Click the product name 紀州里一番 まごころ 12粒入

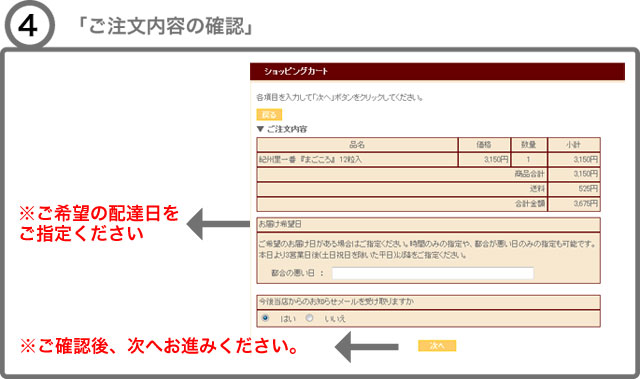(310, 160)
